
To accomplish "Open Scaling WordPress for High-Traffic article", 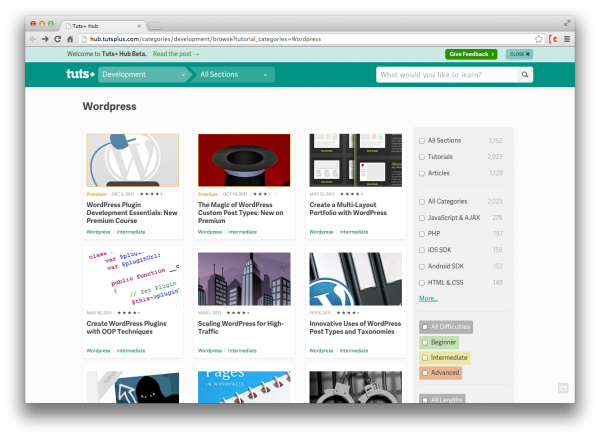I will click(241, 327).
